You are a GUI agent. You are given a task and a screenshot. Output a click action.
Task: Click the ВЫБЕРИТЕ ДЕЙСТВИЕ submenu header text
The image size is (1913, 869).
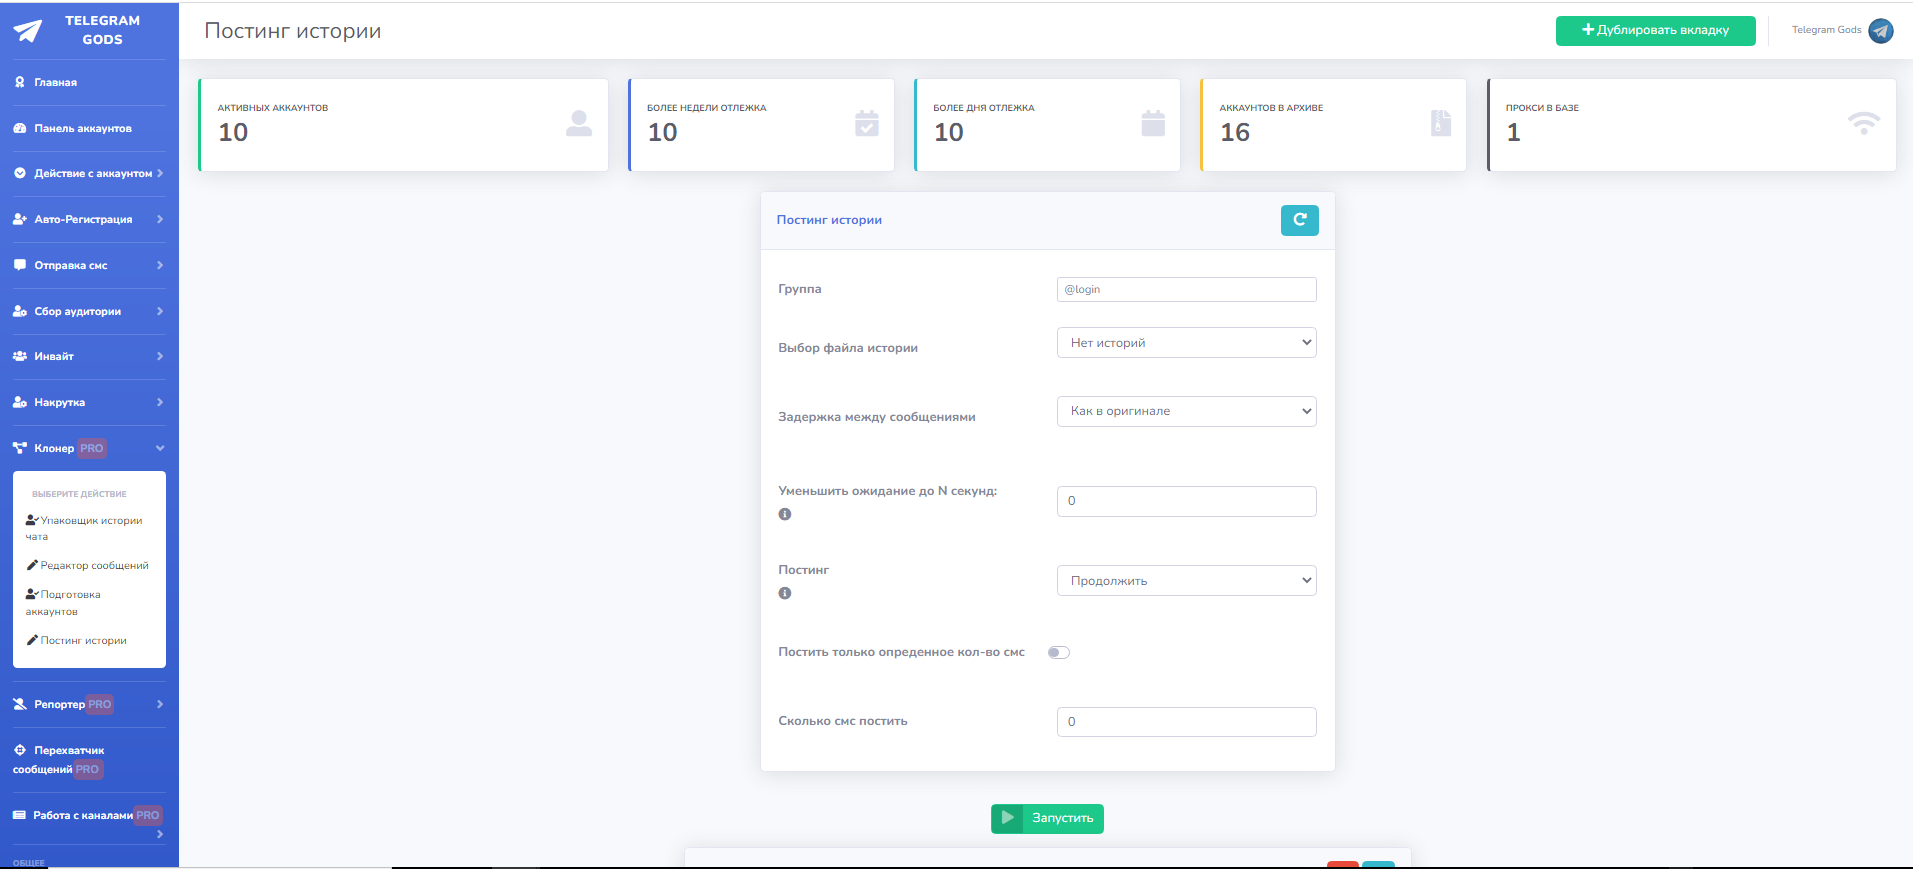coord(80,494)
